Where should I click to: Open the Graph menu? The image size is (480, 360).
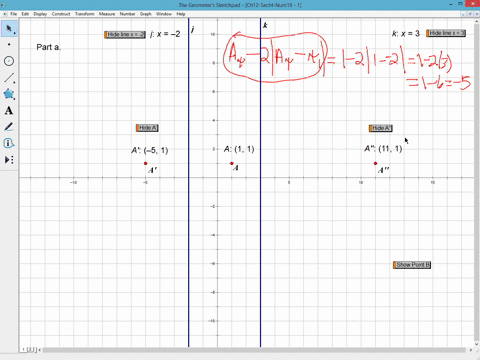coord(146,14)
